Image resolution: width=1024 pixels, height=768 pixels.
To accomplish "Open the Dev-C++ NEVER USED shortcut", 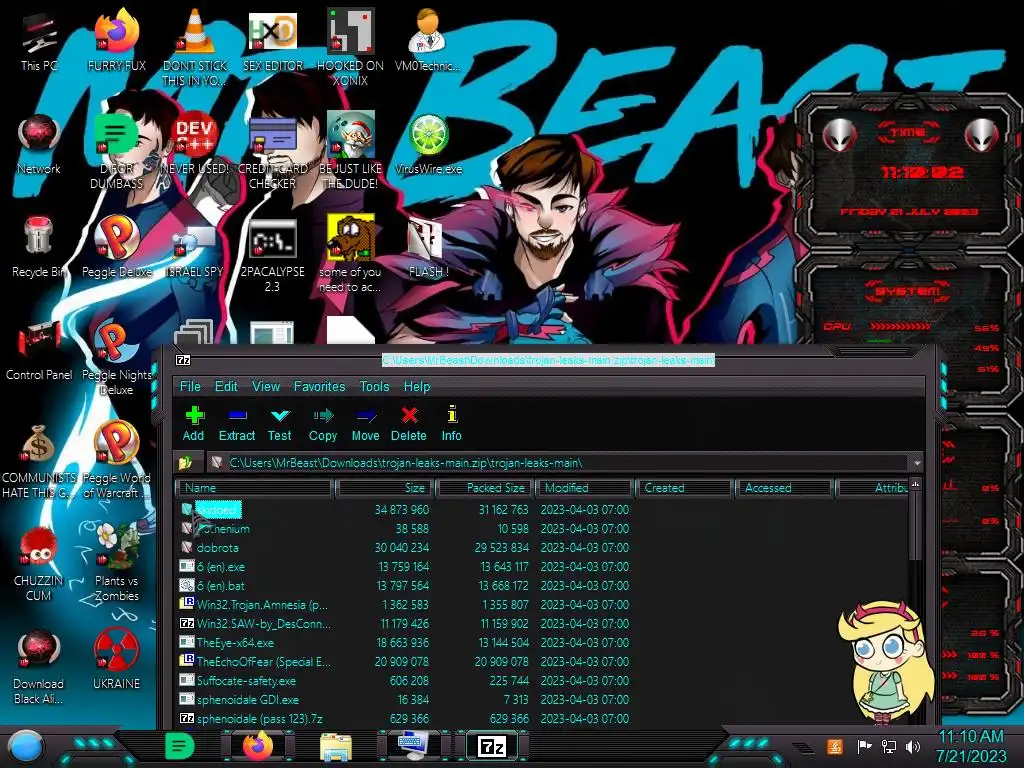I will pos(195,144).
